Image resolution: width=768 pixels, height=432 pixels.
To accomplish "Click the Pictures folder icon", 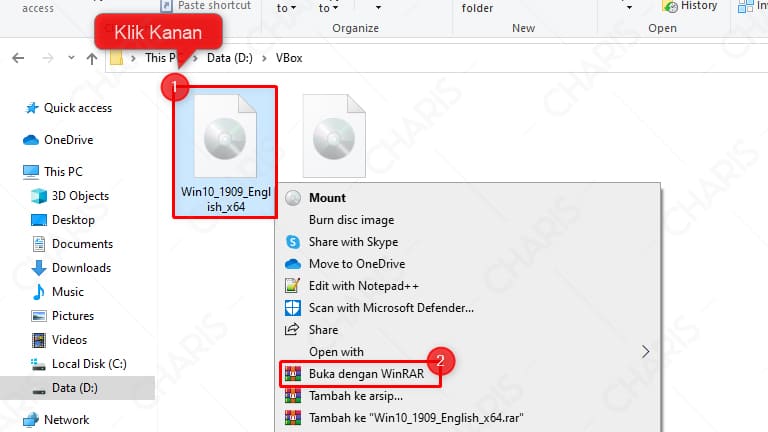I will (x=39, y=316).
